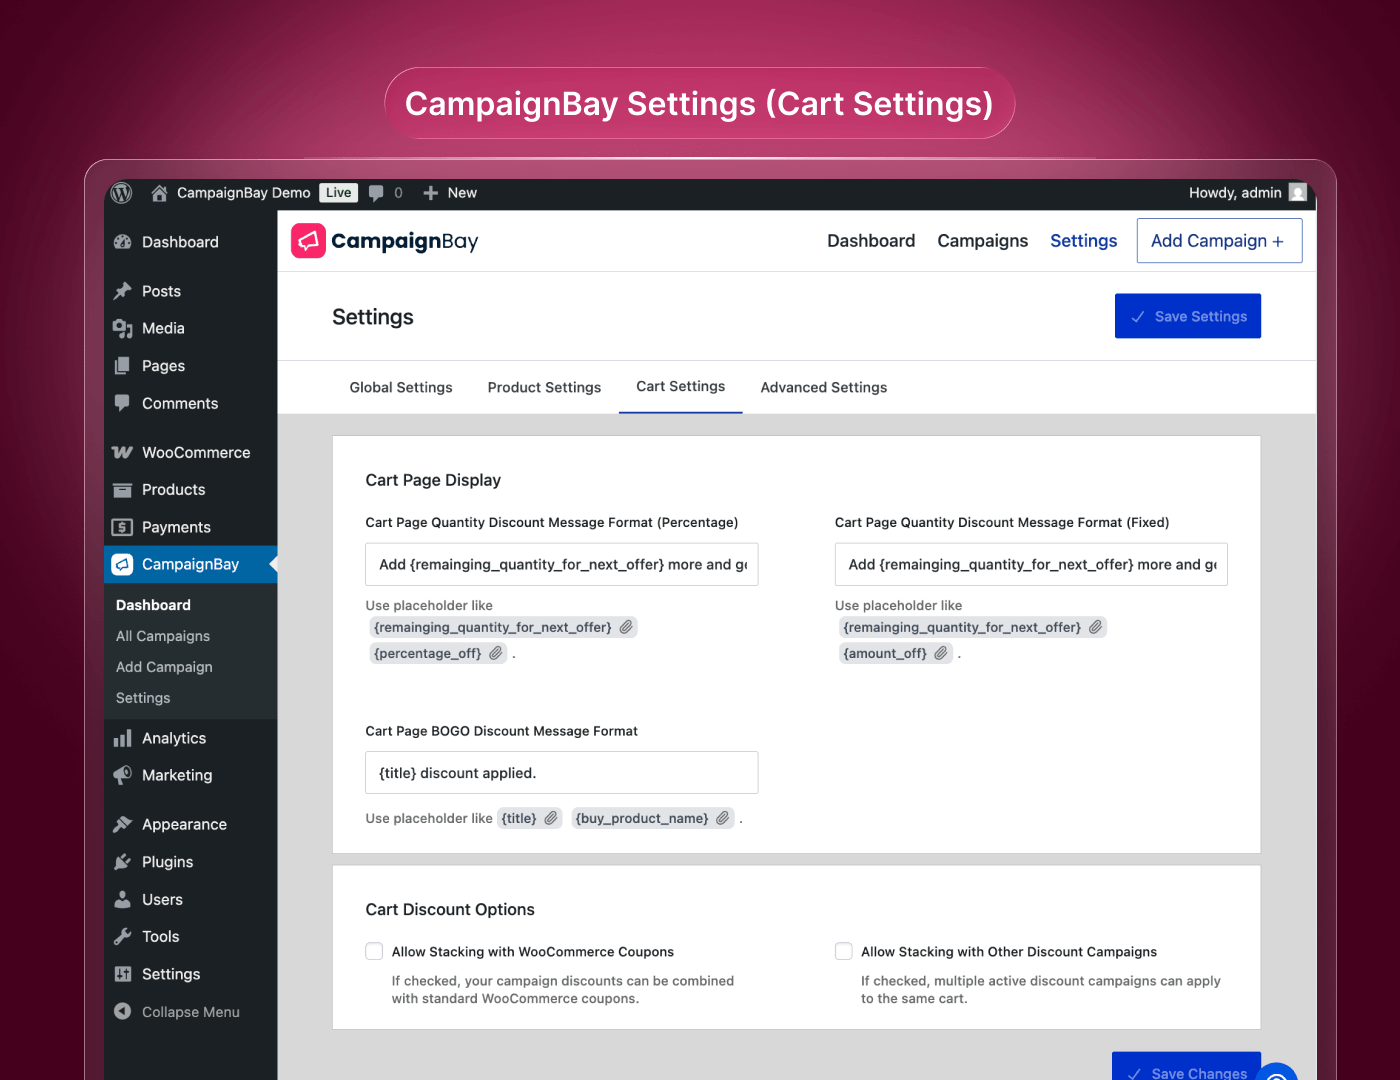Click the BOGO Discount Message Format field

pyautogui.click(x=561, y=773)
